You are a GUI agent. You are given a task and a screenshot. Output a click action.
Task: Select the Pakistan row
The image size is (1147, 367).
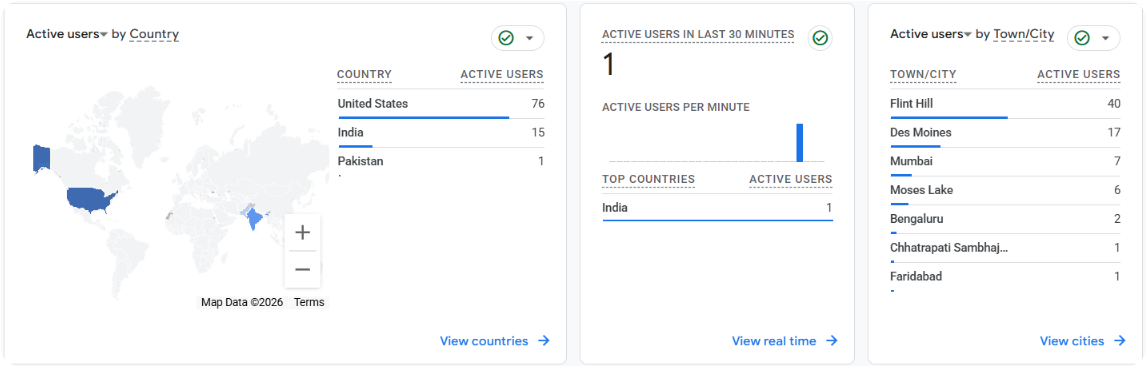pos(441,162)
